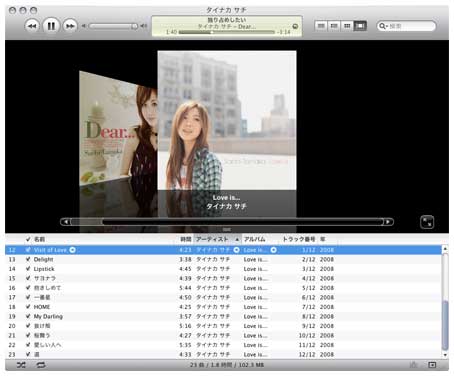Viewport: 454px width, 376px height.
Task: Uncheck the checkbox for track row 17
Action: (28, 297)
